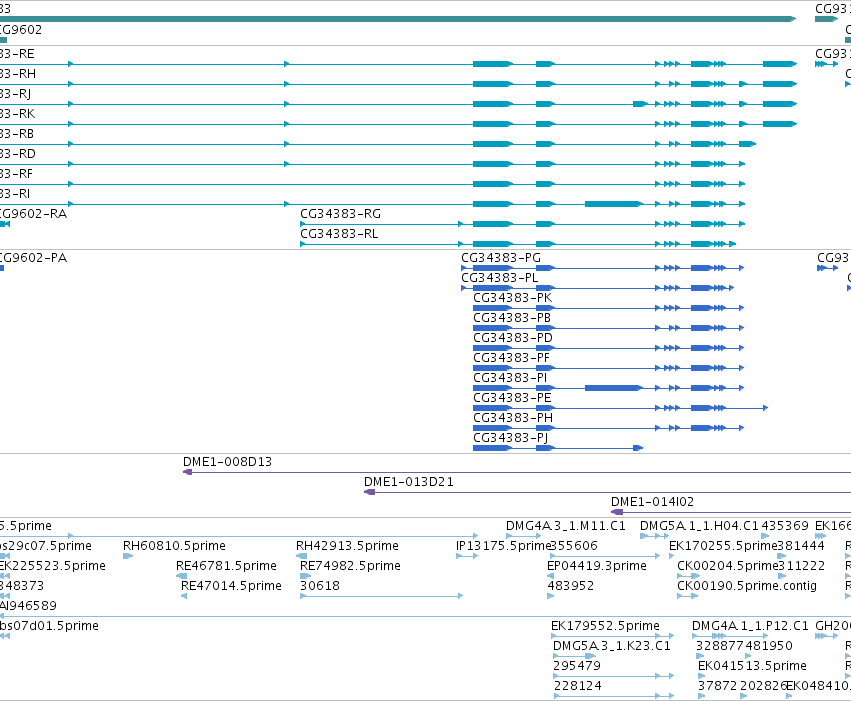This screenshot has height=701, width=851.
Task: Click the IP13175.5prime label
Action: pos(503,546)
